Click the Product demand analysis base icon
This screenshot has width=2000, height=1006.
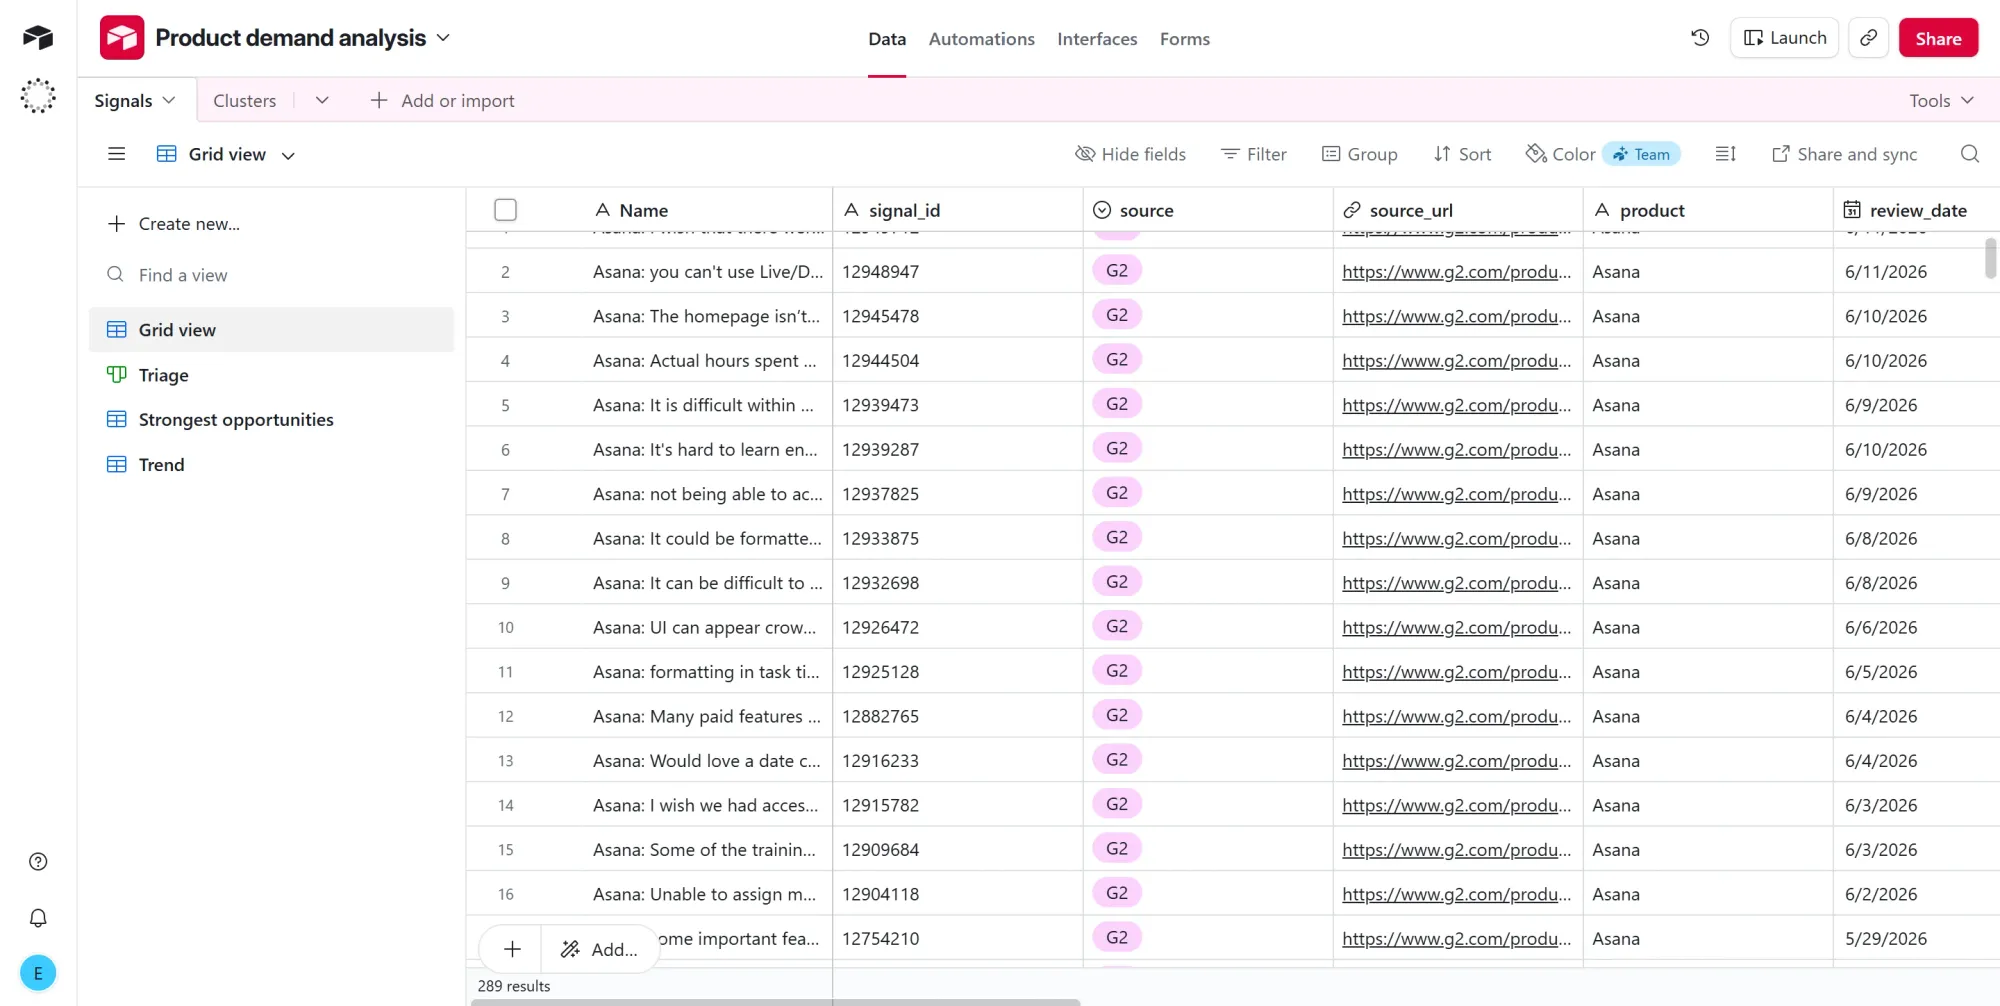(122, 38)
